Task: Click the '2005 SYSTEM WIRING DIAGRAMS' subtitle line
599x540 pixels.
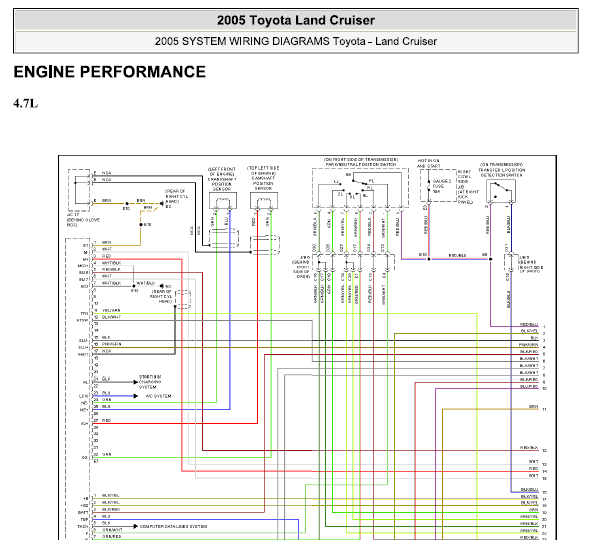Action: coord(296,41)
